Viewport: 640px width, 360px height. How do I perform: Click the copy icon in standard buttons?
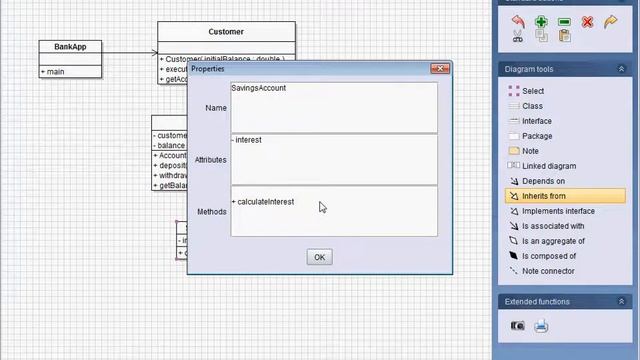coord(541,36)
